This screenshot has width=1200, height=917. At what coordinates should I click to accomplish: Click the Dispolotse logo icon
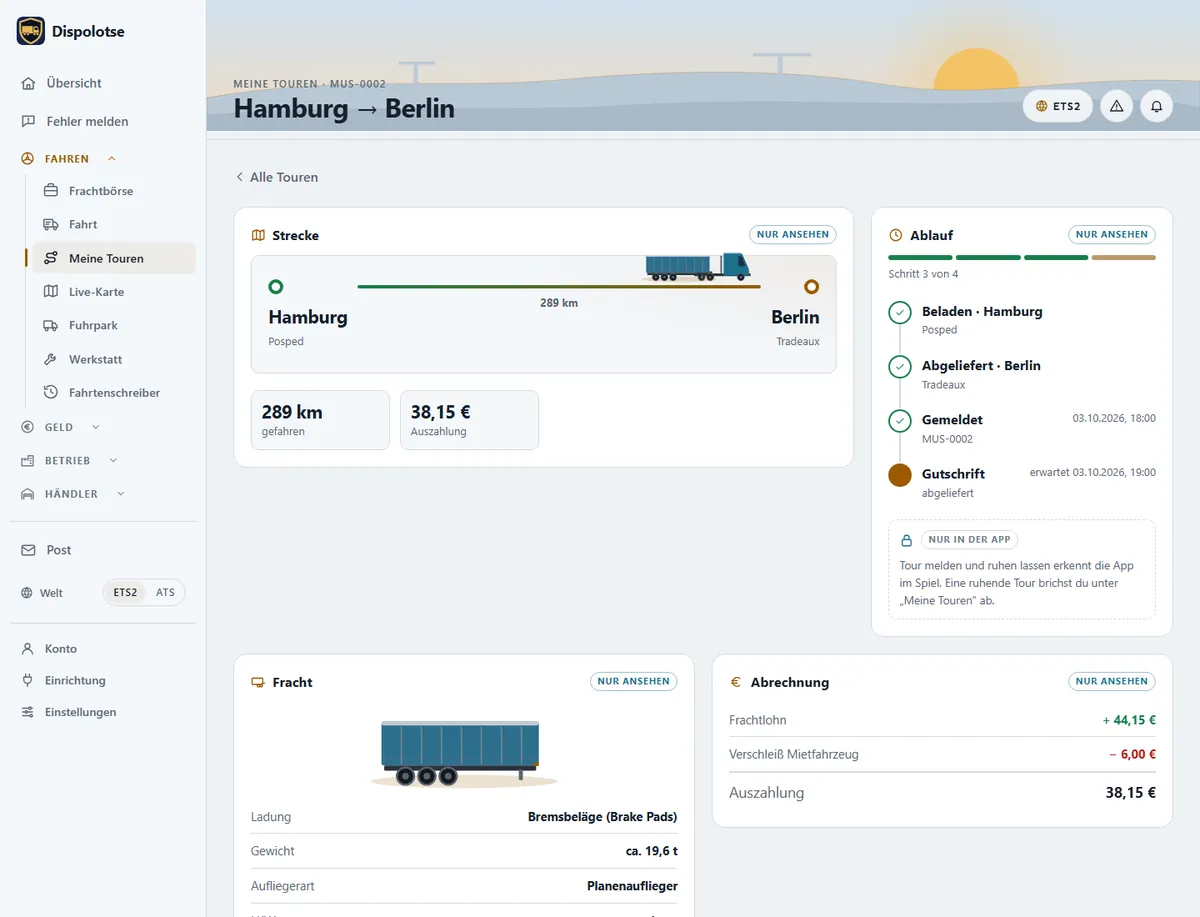click(31, 31)
